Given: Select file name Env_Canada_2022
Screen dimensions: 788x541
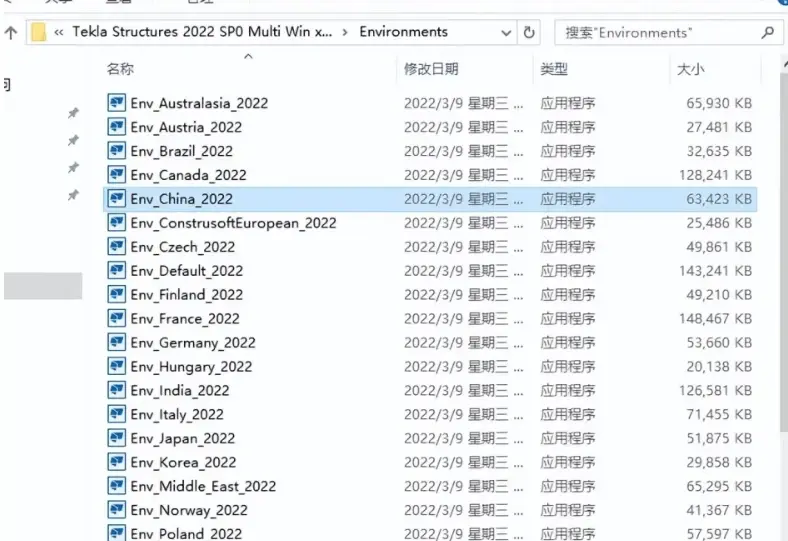Looking at the screenshot, I should [x=188, y=175].
